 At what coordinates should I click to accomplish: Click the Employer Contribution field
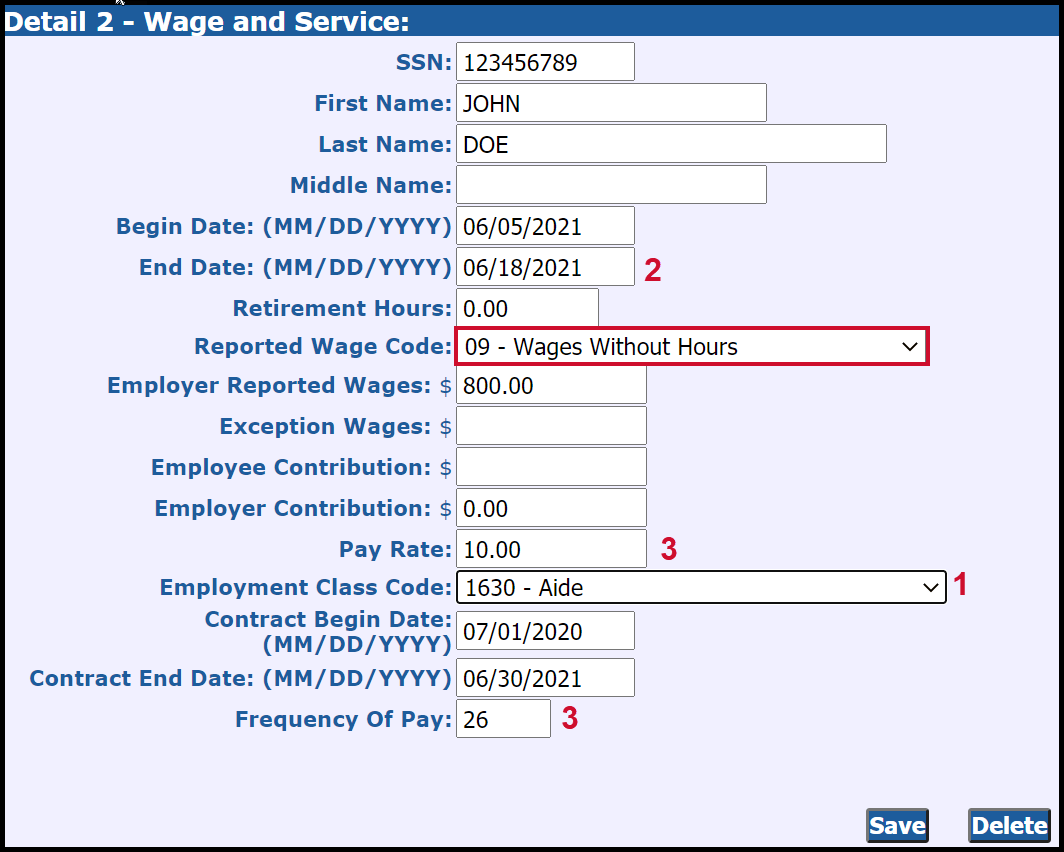[551, 508]
